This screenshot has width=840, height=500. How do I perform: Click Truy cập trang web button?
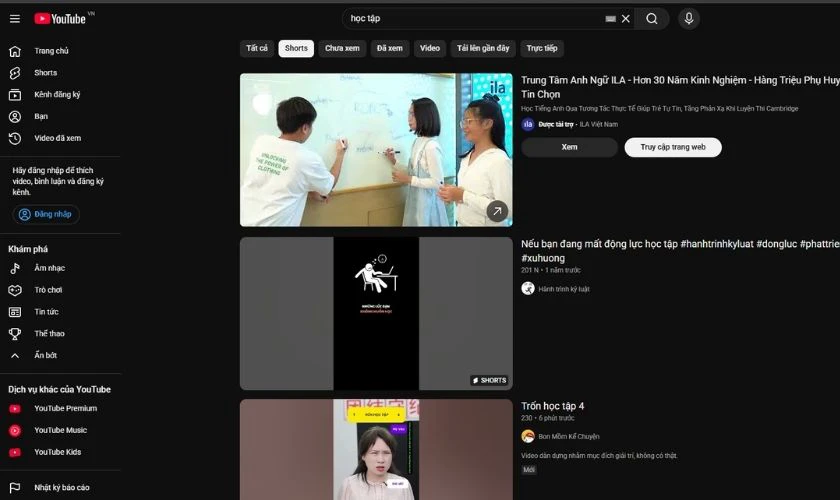pyautogui.click(x=673, y=147)
